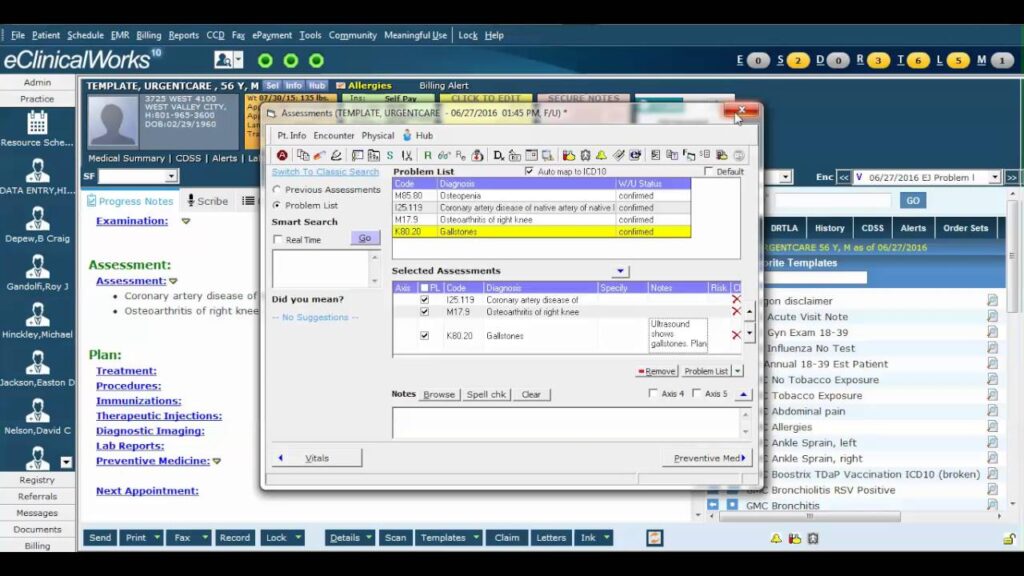Open Templates button dropdown arrow
This screenshot has height=576, width=1024.
[476, 537]
